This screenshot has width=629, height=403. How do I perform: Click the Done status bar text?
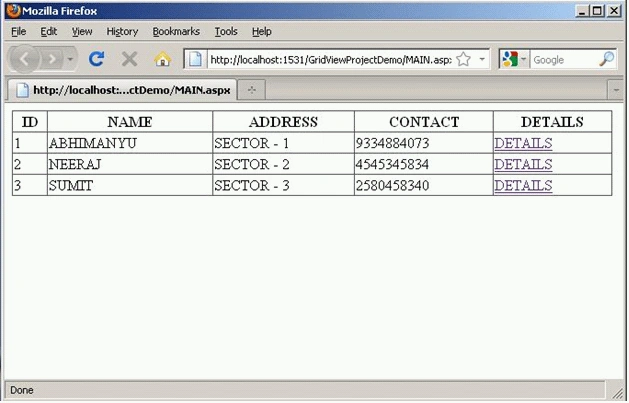tap(22, 390)
